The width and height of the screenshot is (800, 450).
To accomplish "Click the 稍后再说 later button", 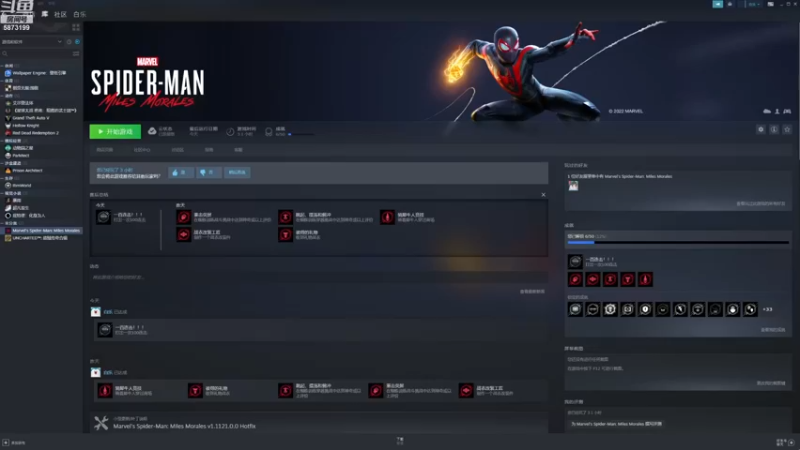I will pyautogui.click(x=237, y=172).
